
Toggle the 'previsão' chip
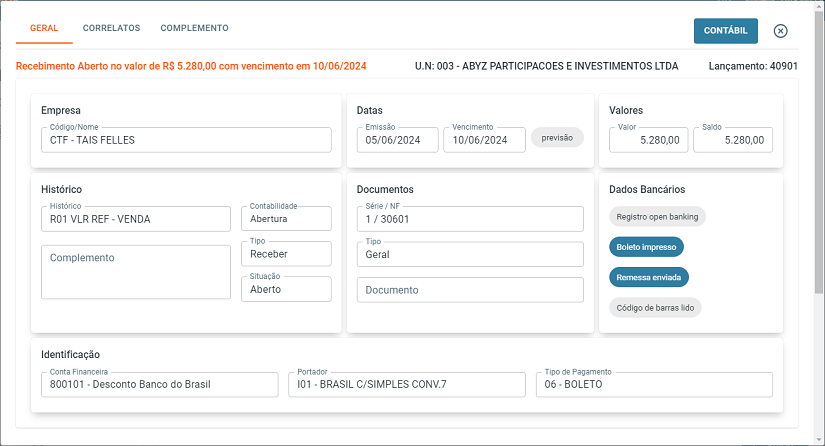(557, 139)
